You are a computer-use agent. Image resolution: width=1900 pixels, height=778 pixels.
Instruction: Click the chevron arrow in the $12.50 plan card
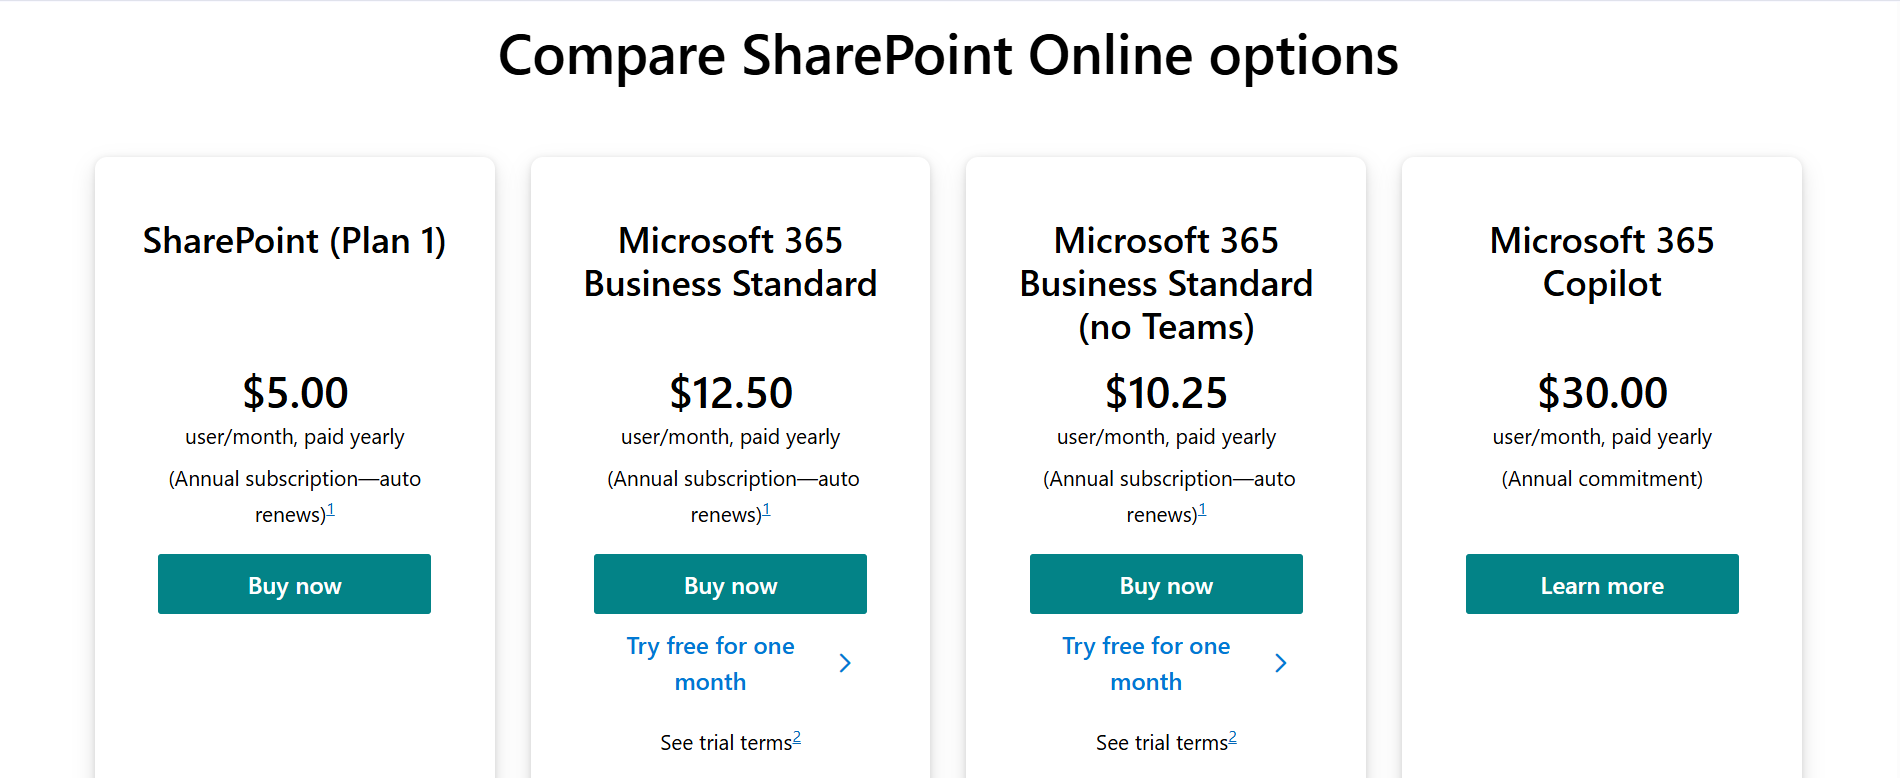(845, 663)
